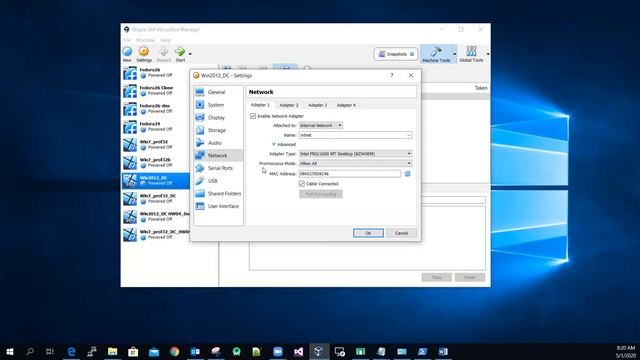Toggle the Cable Connected checkbox
Viewport: 640px width, 360px height.
pyautogui.click(x=302, y=184)
